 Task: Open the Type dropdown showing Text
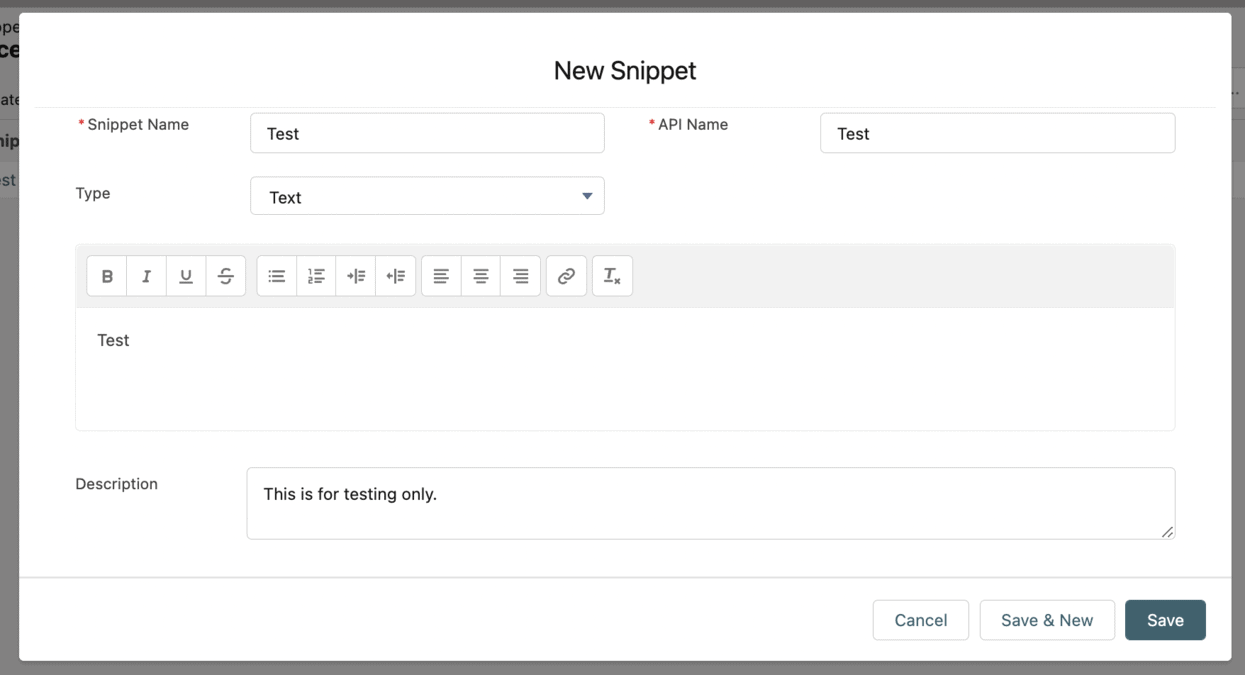click(x=427, y=196)
